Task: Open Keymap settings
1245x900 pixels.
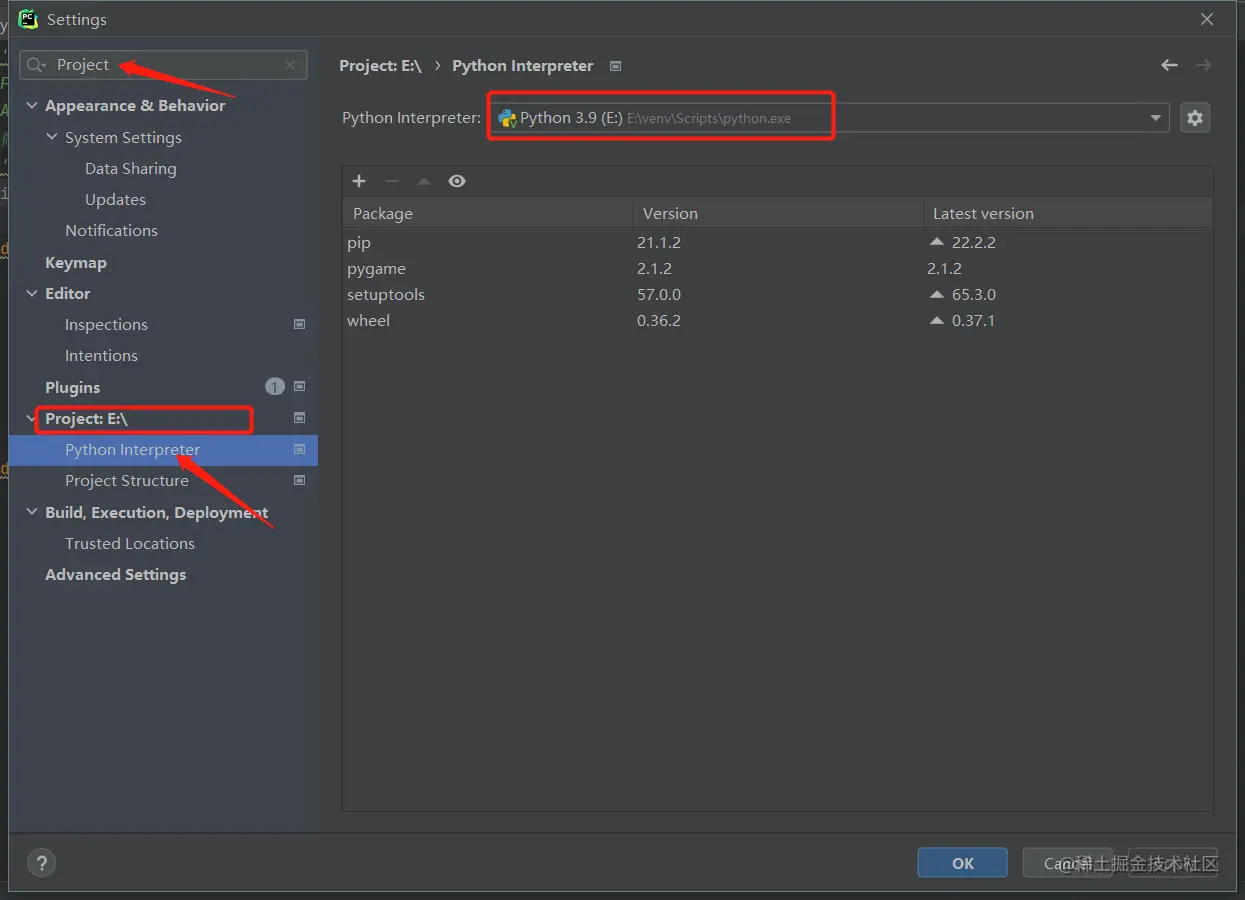Action: pyautogui.click(x=76, y=262)
